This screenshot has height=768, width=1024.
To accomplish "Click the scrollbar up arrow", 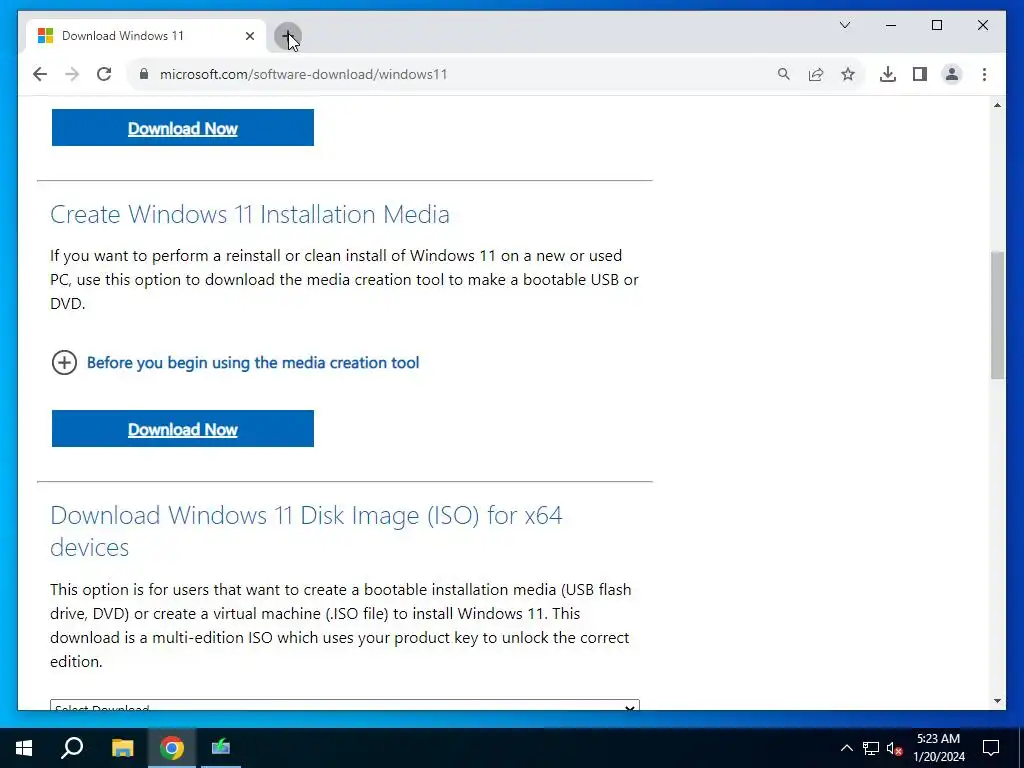I will (997, 105).
